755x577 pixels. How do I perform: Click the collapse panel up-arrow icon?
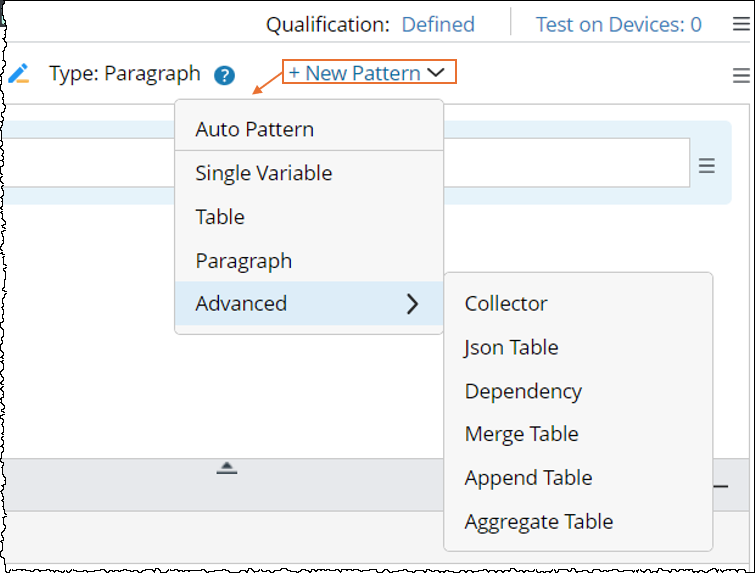click(227, 468)
